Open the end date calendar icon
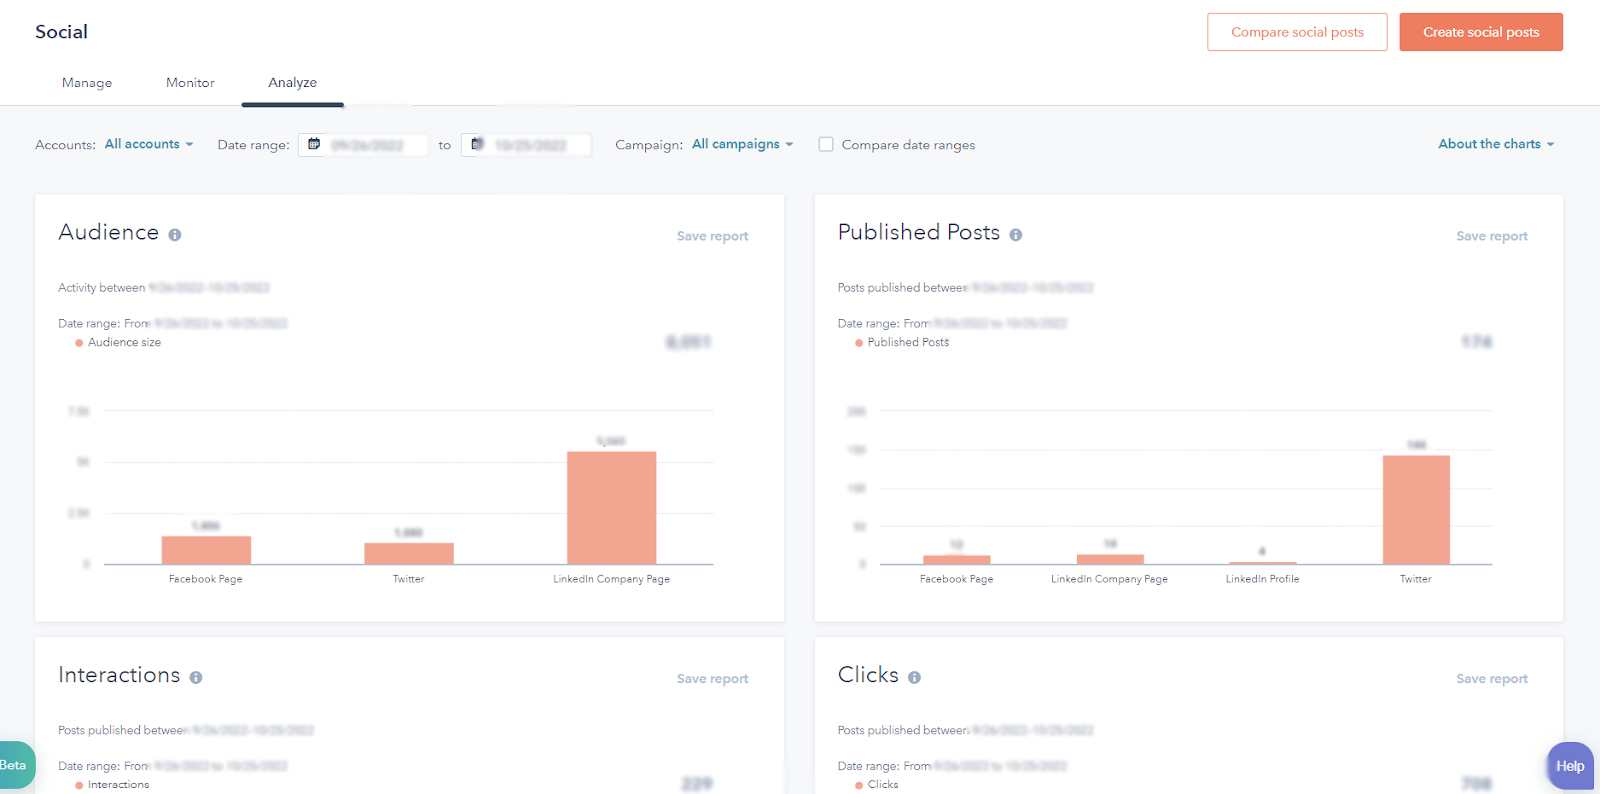The image size is (1600, 794). coord(477,144)
